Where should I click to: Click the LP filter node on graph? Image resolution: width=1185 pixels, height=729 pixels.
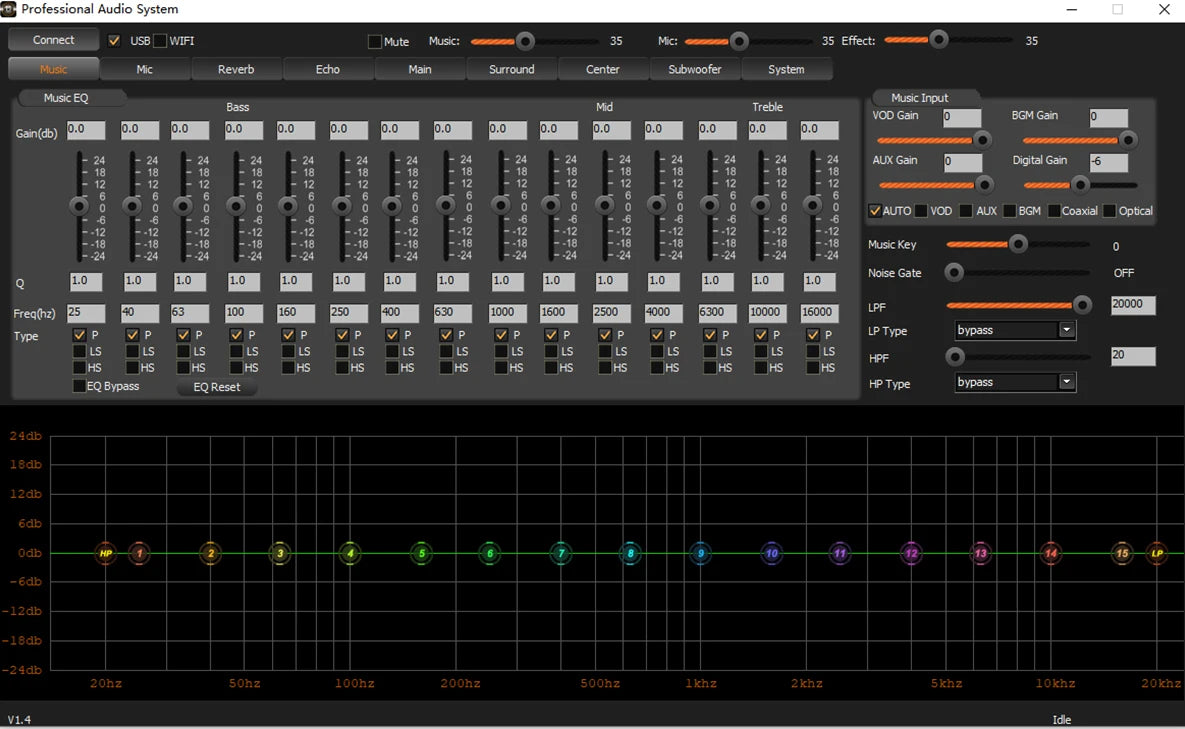(1157, 553)
